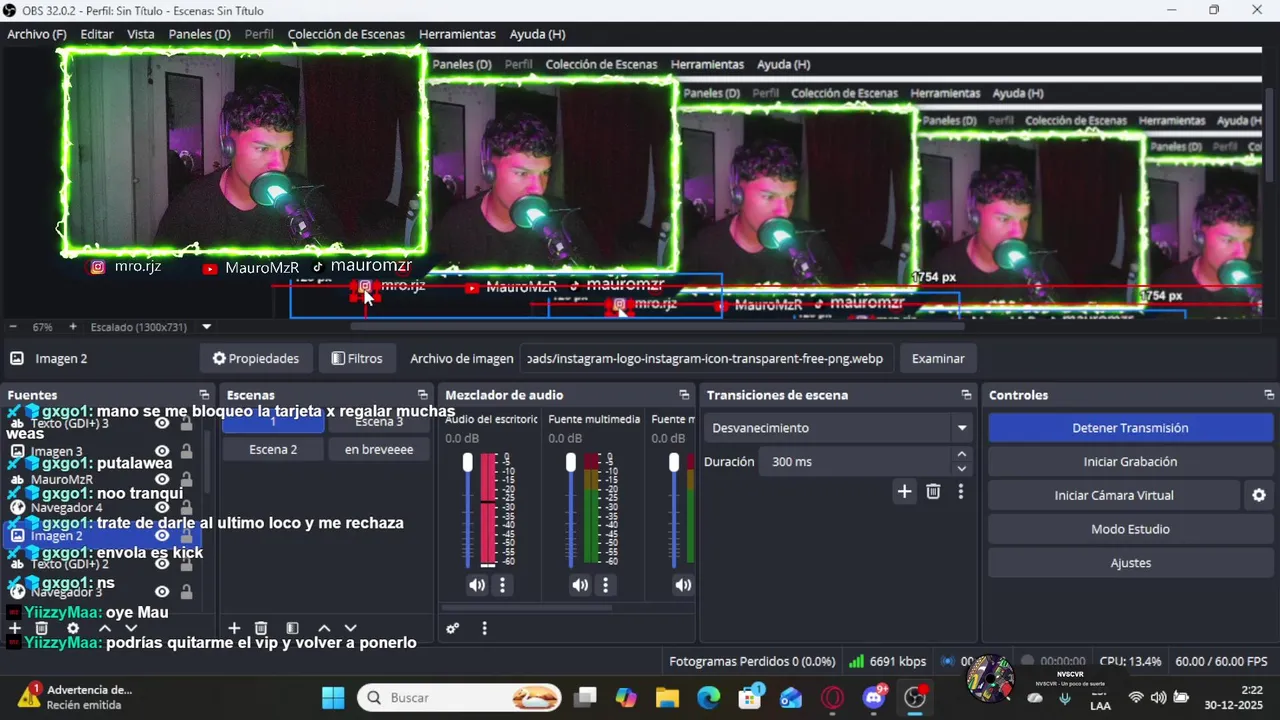Move scene up arrow in Escenas toolbar
Image resolution: width=1280 pixels, height=720 pixels.
323,628
